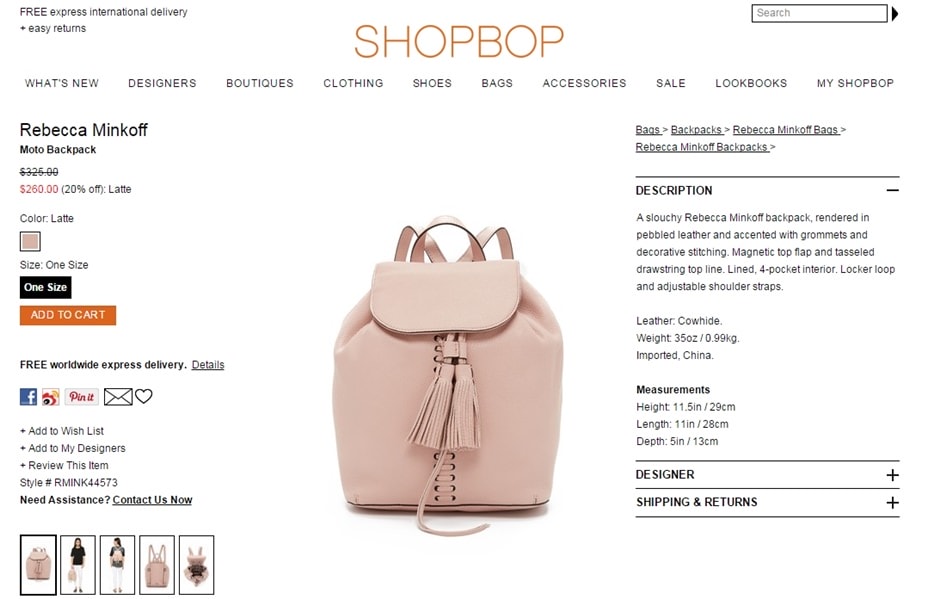
Task: Open the Backpacks breadcrumb link
Action: (696, 130)
